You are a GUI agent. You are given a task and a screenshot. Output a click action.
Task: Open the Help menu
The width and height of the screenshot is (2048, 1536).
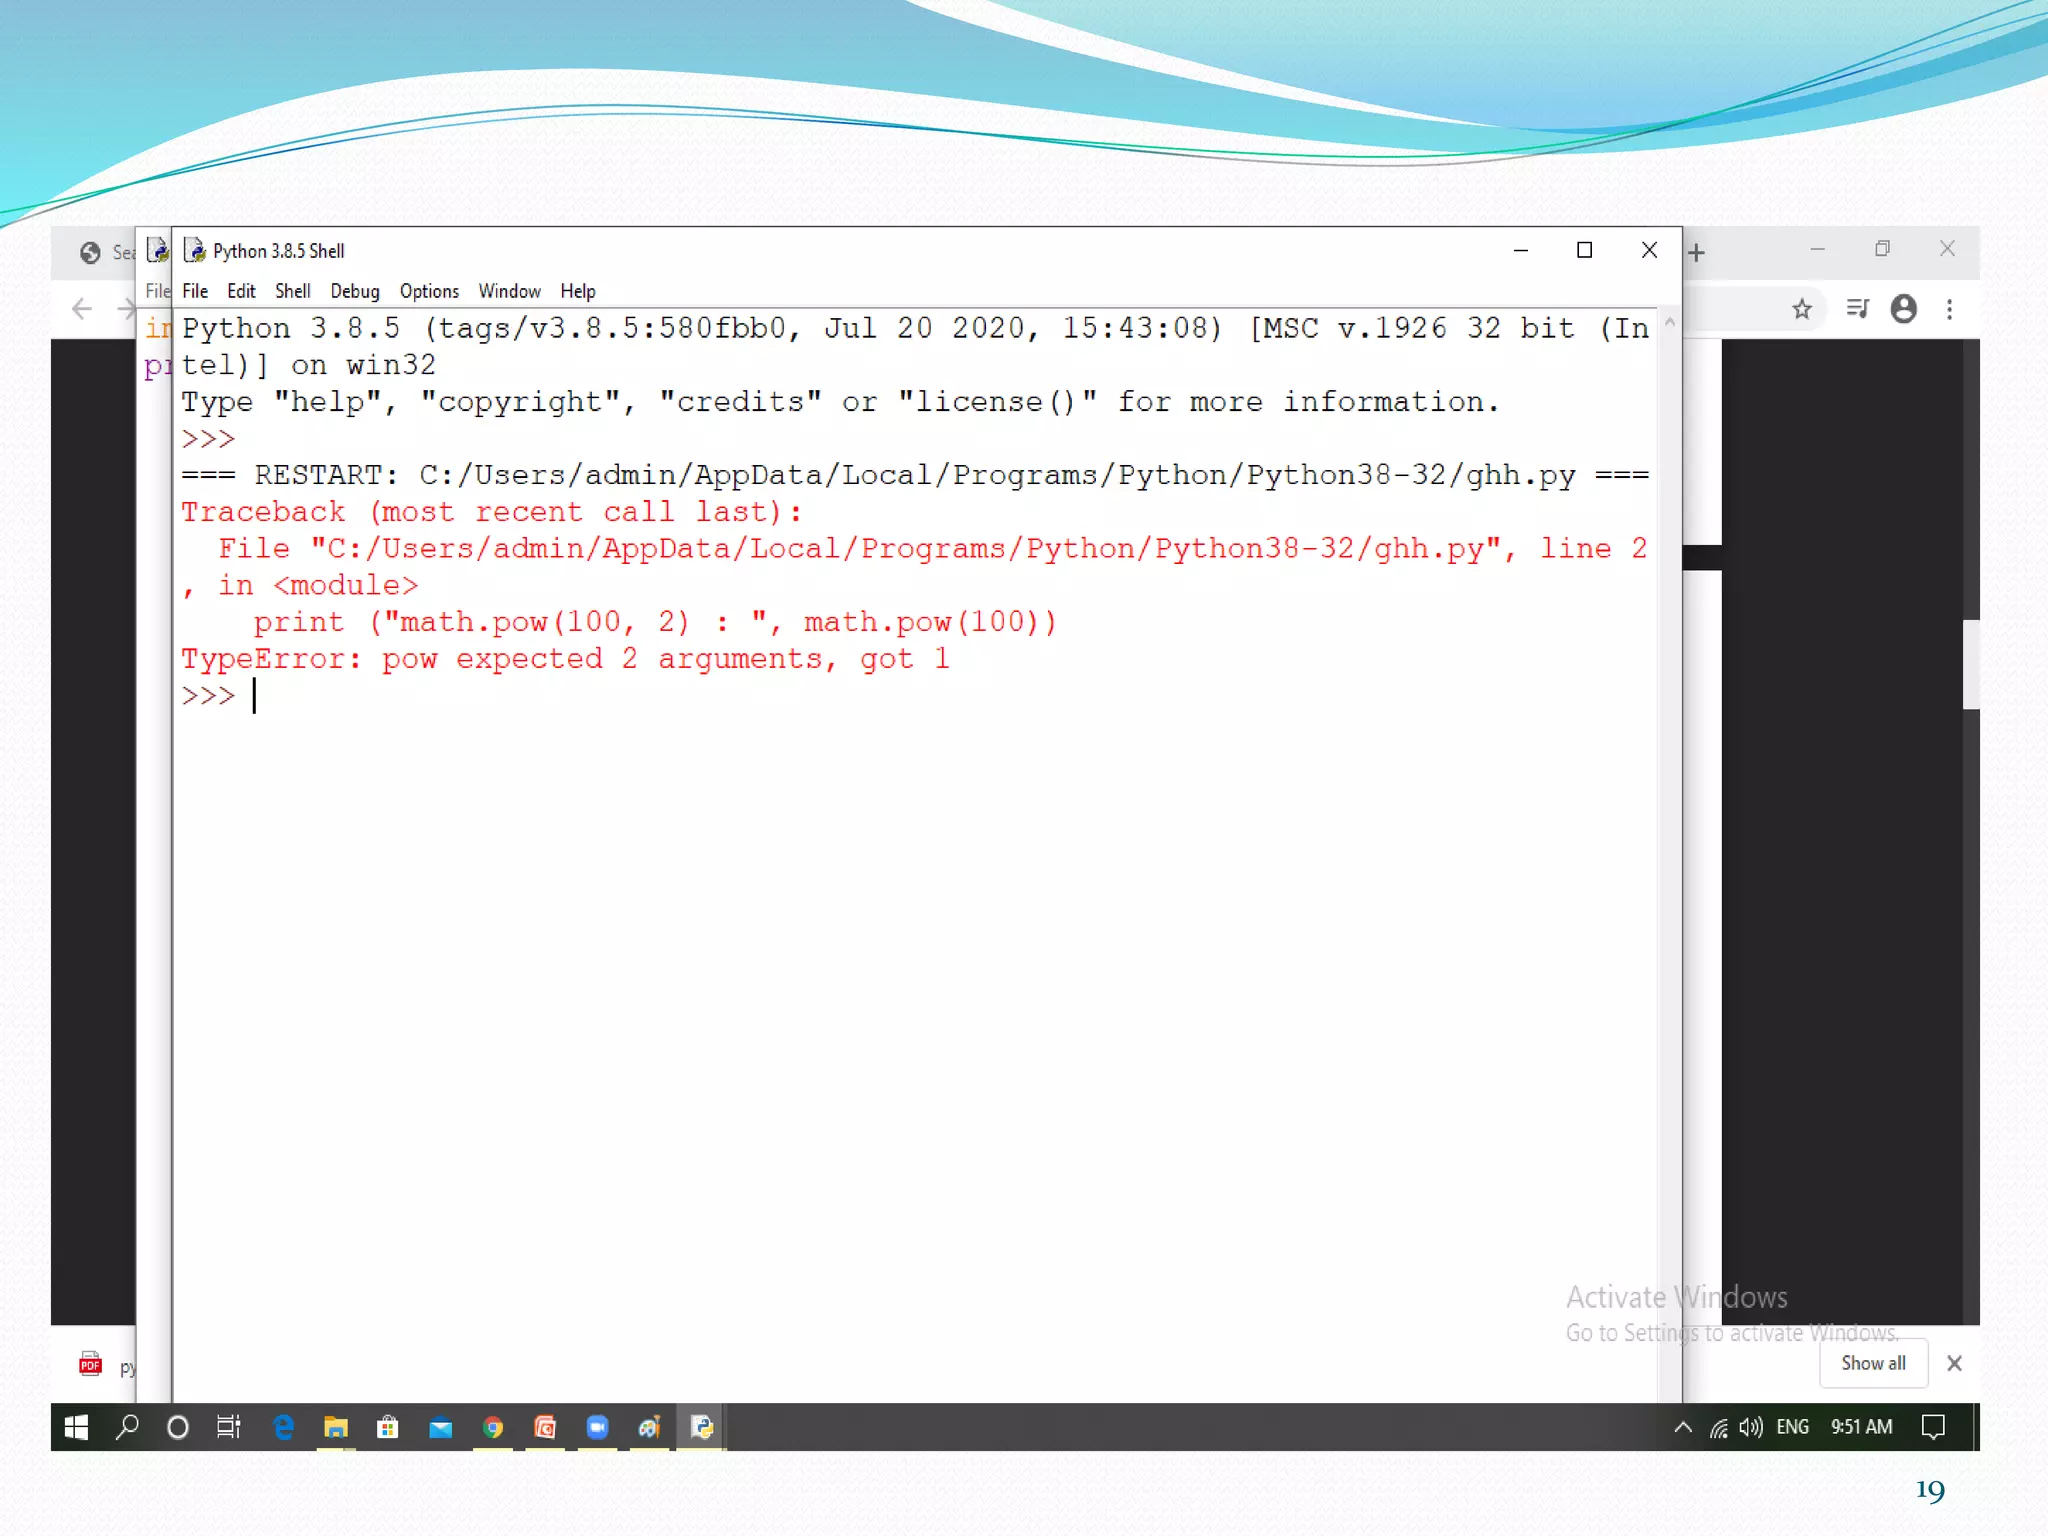[577, 291]
